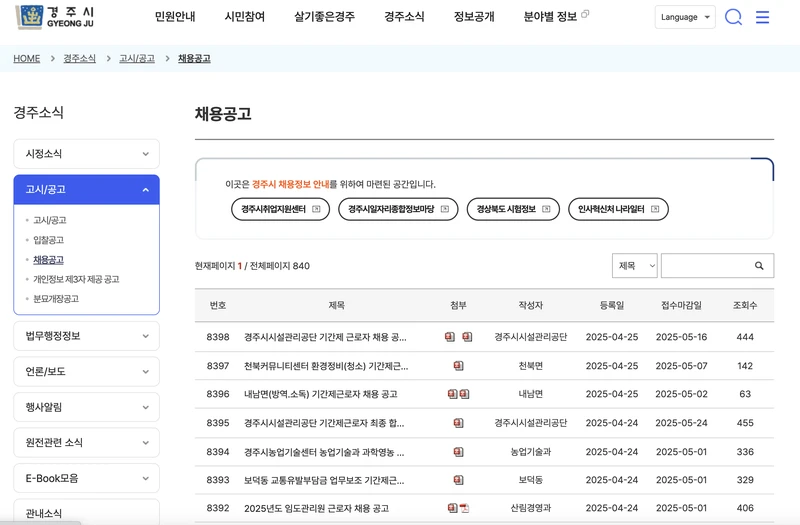Image resolution: width=800 pixels, height=525 pixels.
Task: Open post 경주시시설관리공단 기간제 근로자 채용 공
Action: click(325, 337)
